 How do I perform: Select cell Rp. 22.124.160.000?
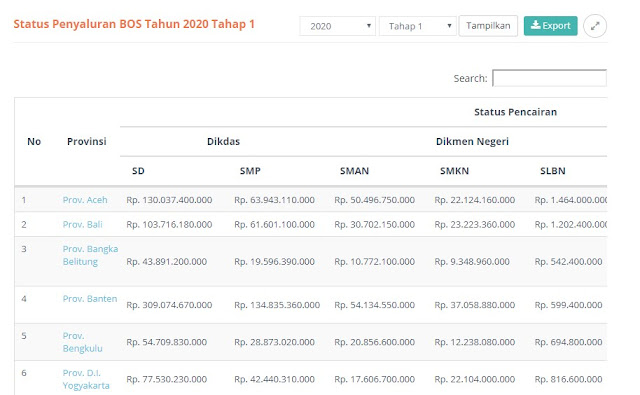tap(475, 200)
